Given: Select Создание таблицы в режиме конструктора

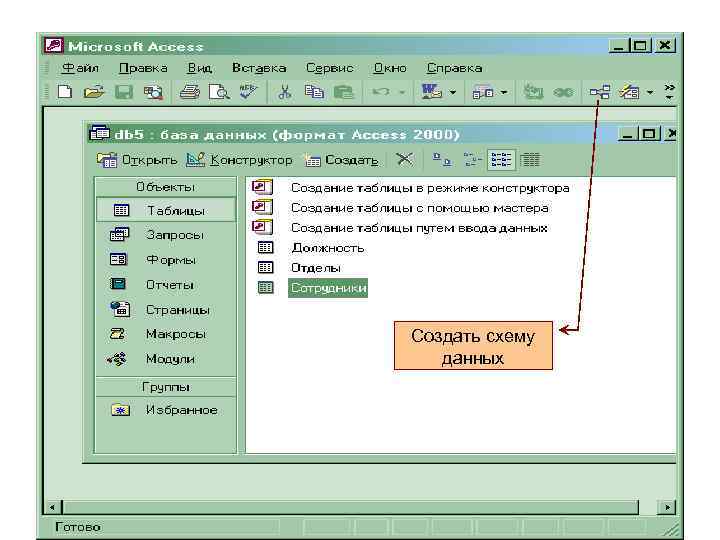Looking at the screenshot, I should (x=430, y=188).
